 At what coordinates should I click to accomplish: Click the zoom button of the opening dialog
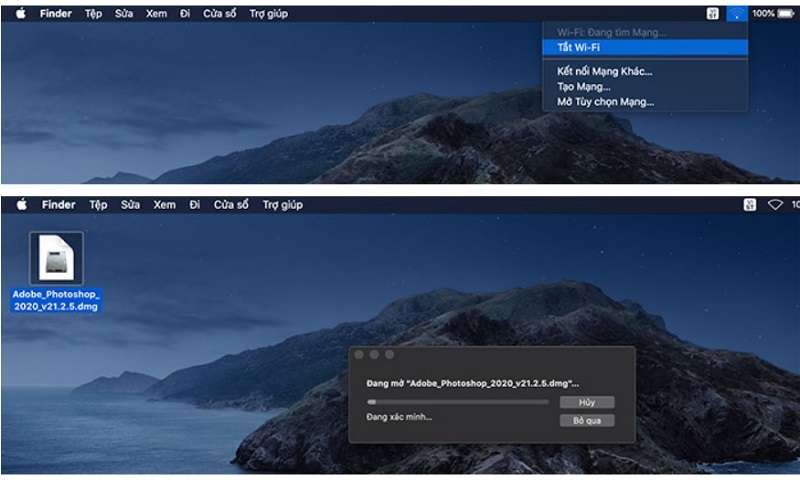tap(390, 355)
